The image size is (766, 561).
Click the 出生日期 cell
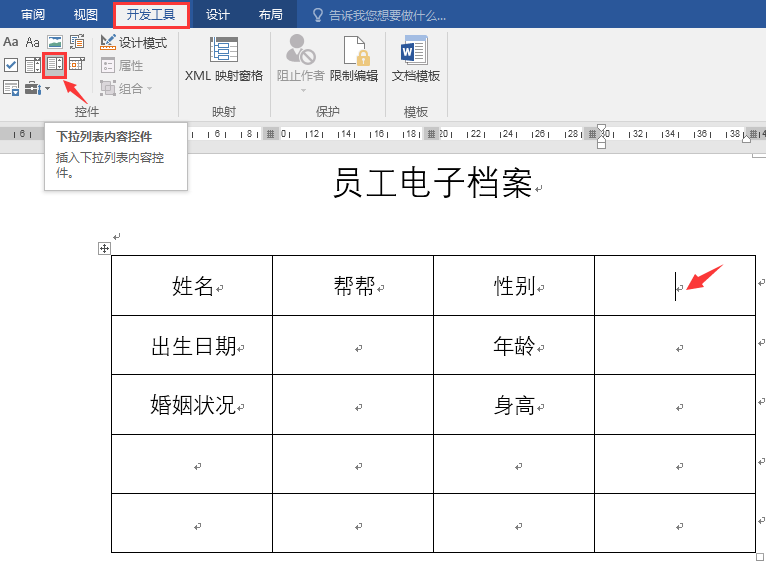point(192,345)
